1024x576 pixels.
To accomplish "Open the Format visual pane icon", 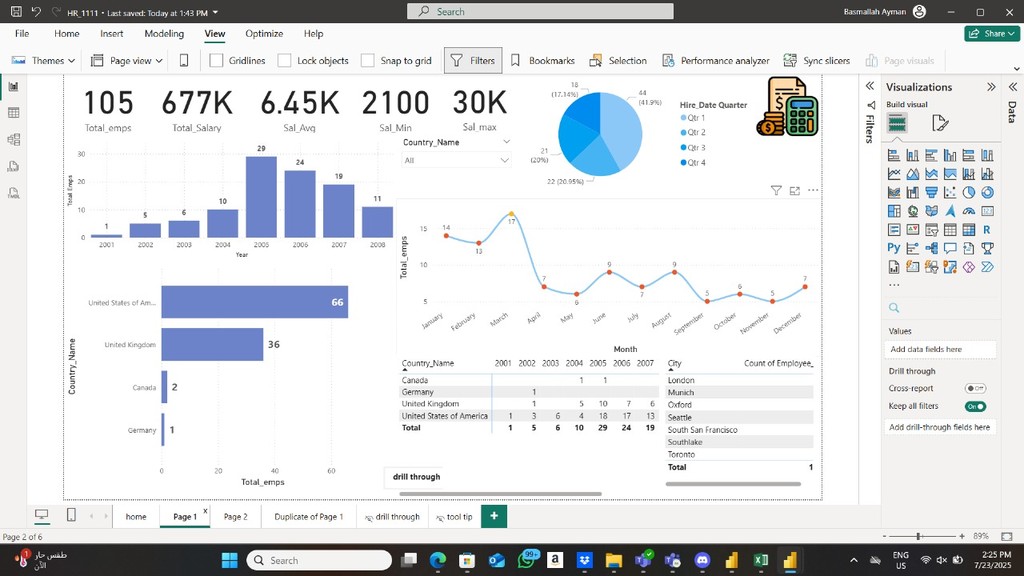I will coord(939,123).
